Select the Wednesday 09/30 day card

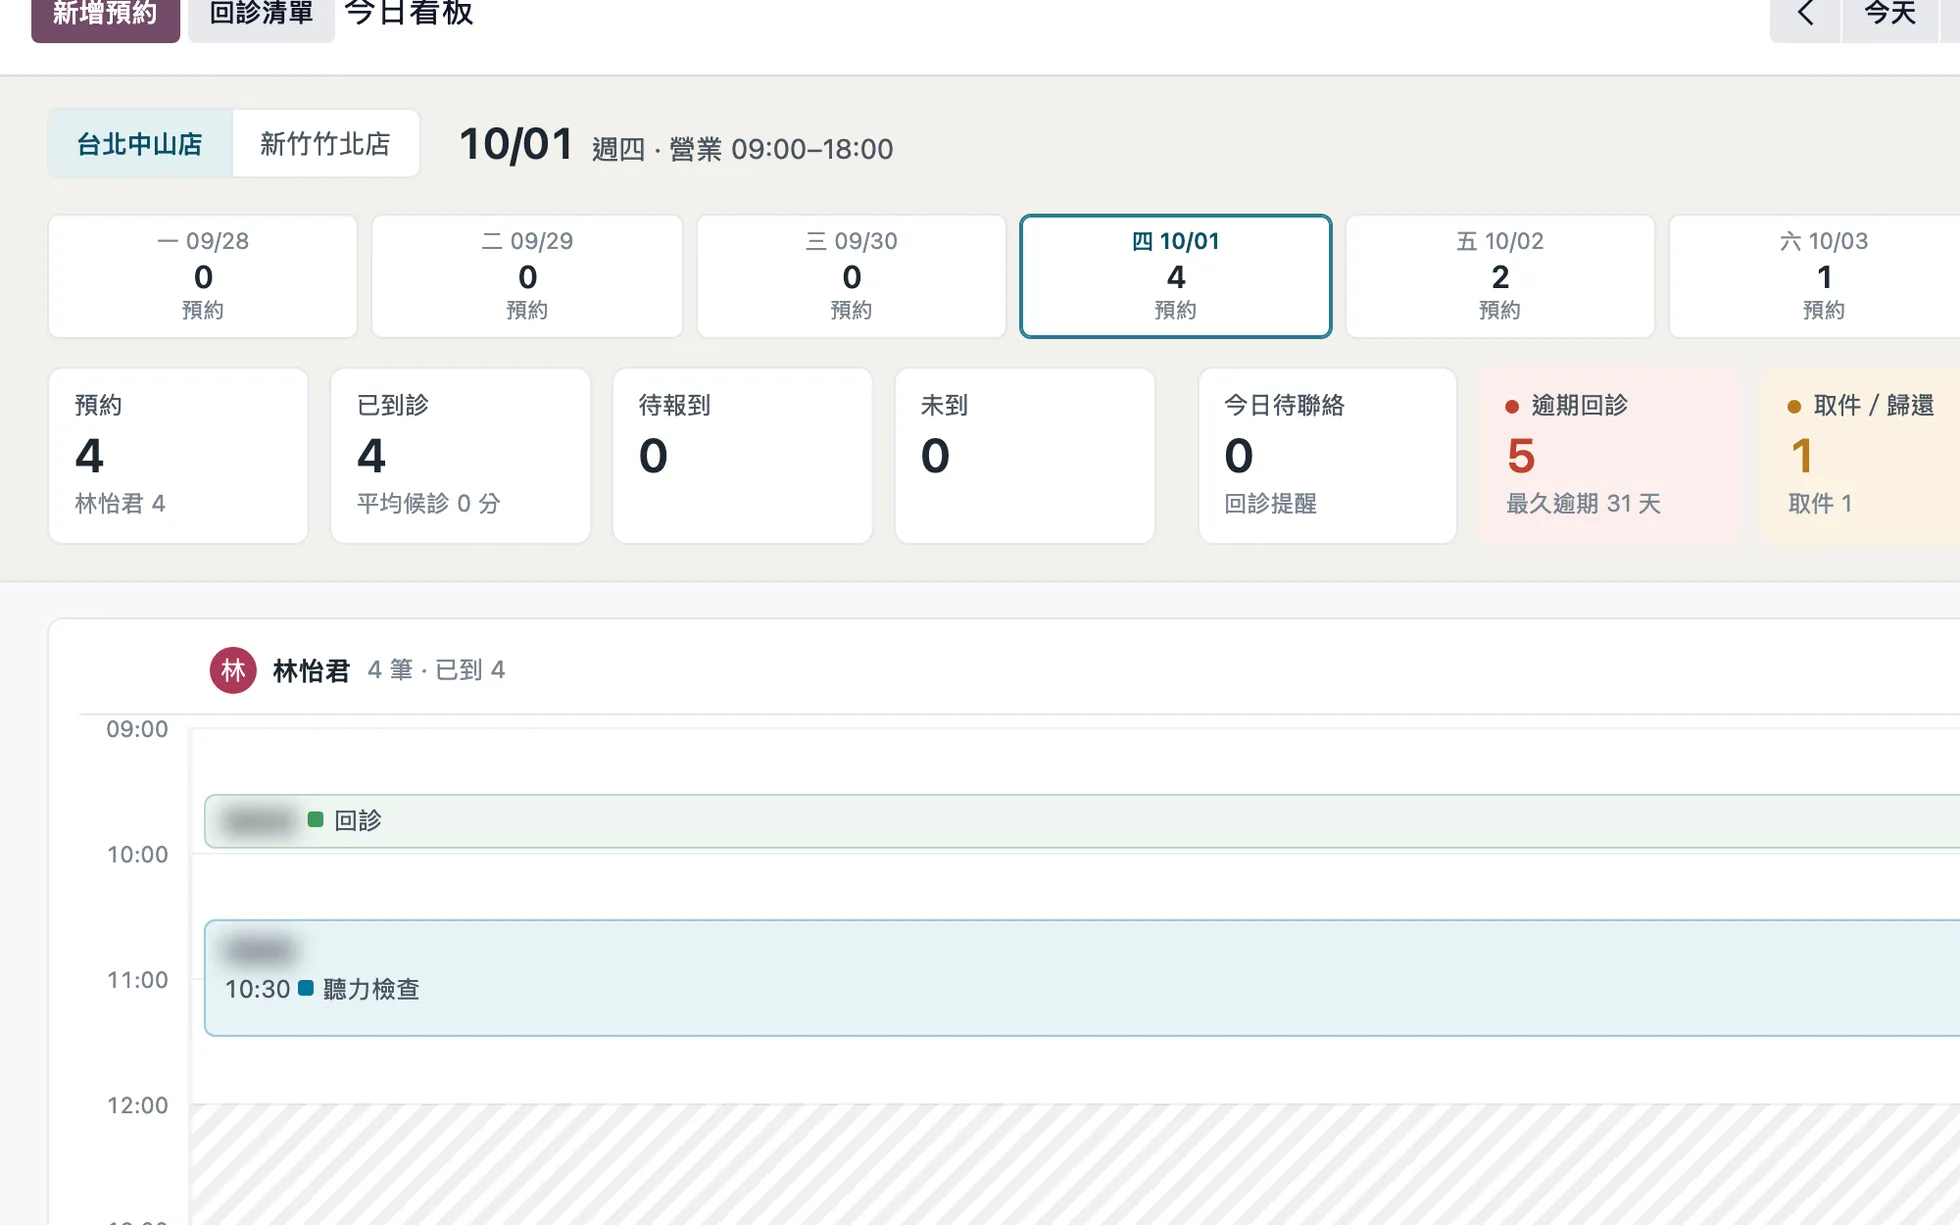[851, 276]
